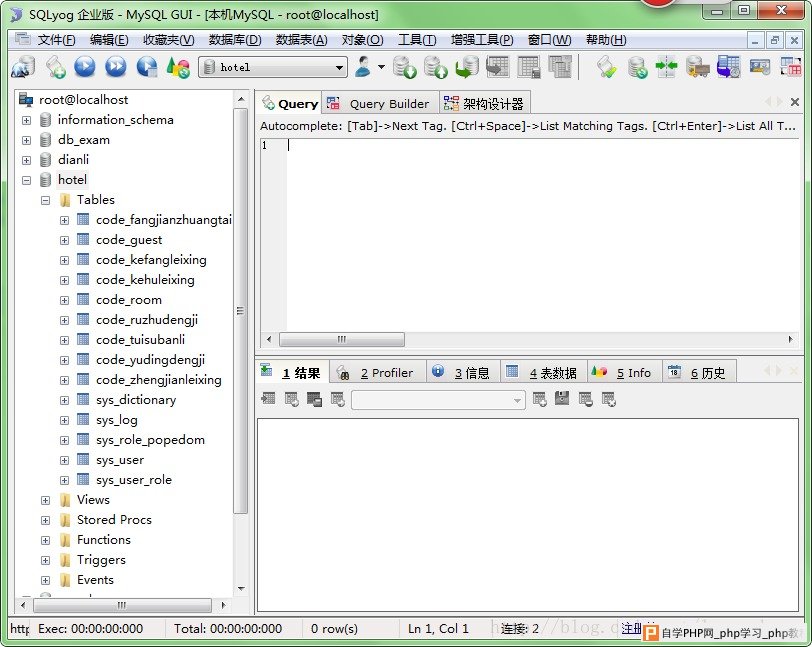Select the code_kefangleixing table
This screenshot has width=812, height=647.
click(151, 260)
